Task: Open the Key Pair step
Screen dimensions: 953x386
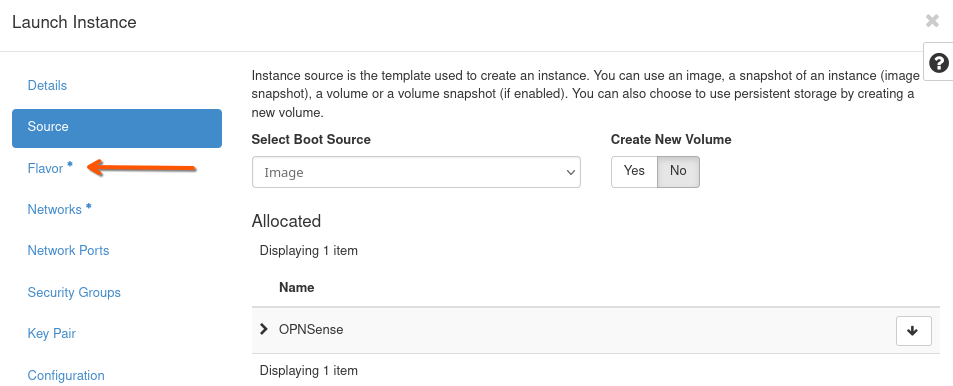Action: tap(52, 334)
